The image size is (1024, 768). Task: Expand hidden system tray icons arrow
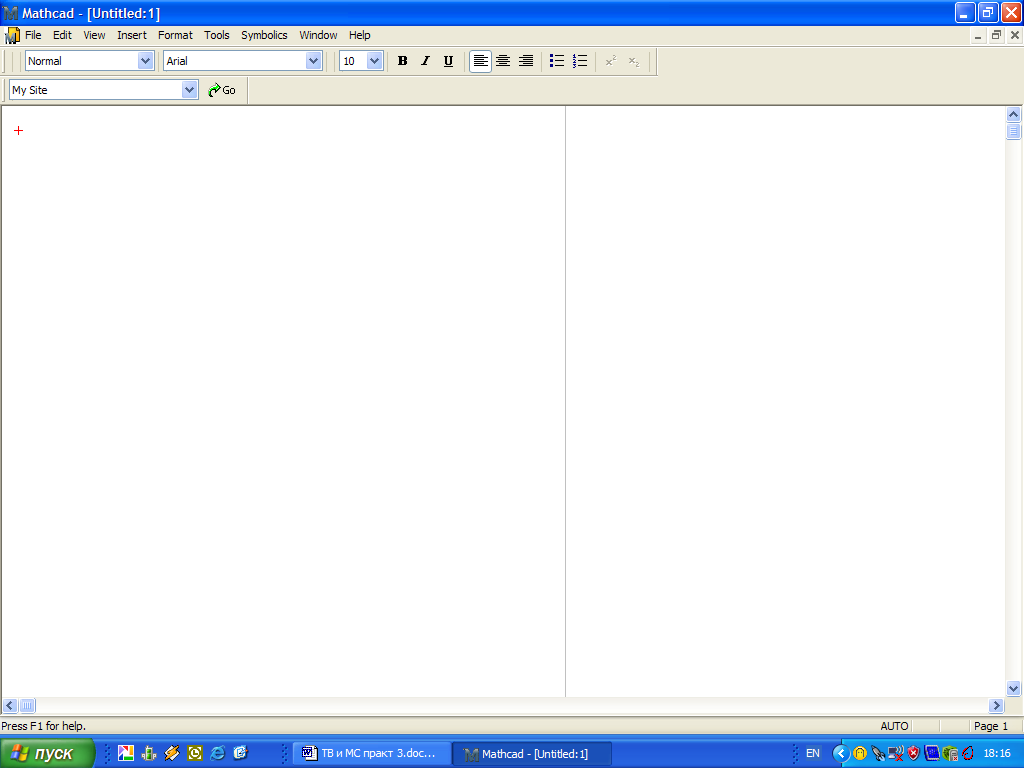coord(840,754)
